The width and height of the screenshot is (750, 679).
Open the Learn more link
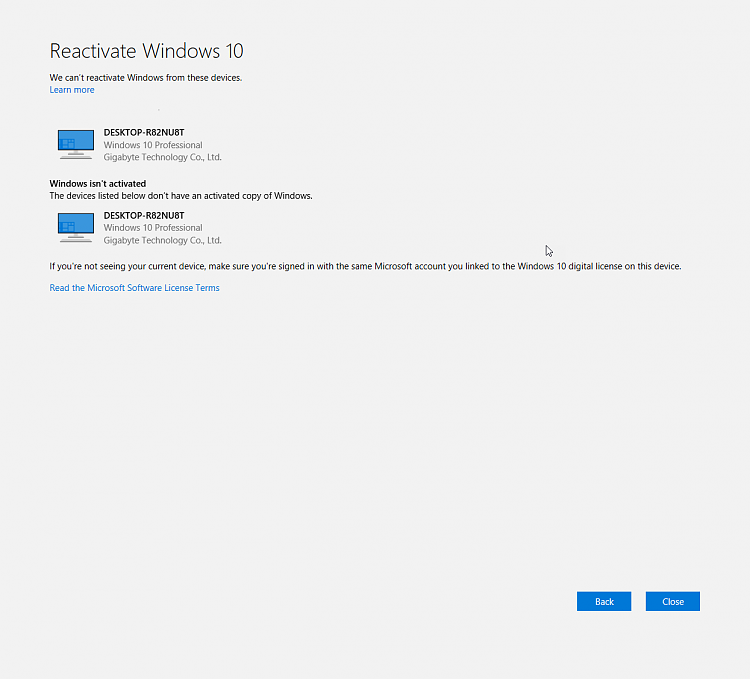coord(72,90)
